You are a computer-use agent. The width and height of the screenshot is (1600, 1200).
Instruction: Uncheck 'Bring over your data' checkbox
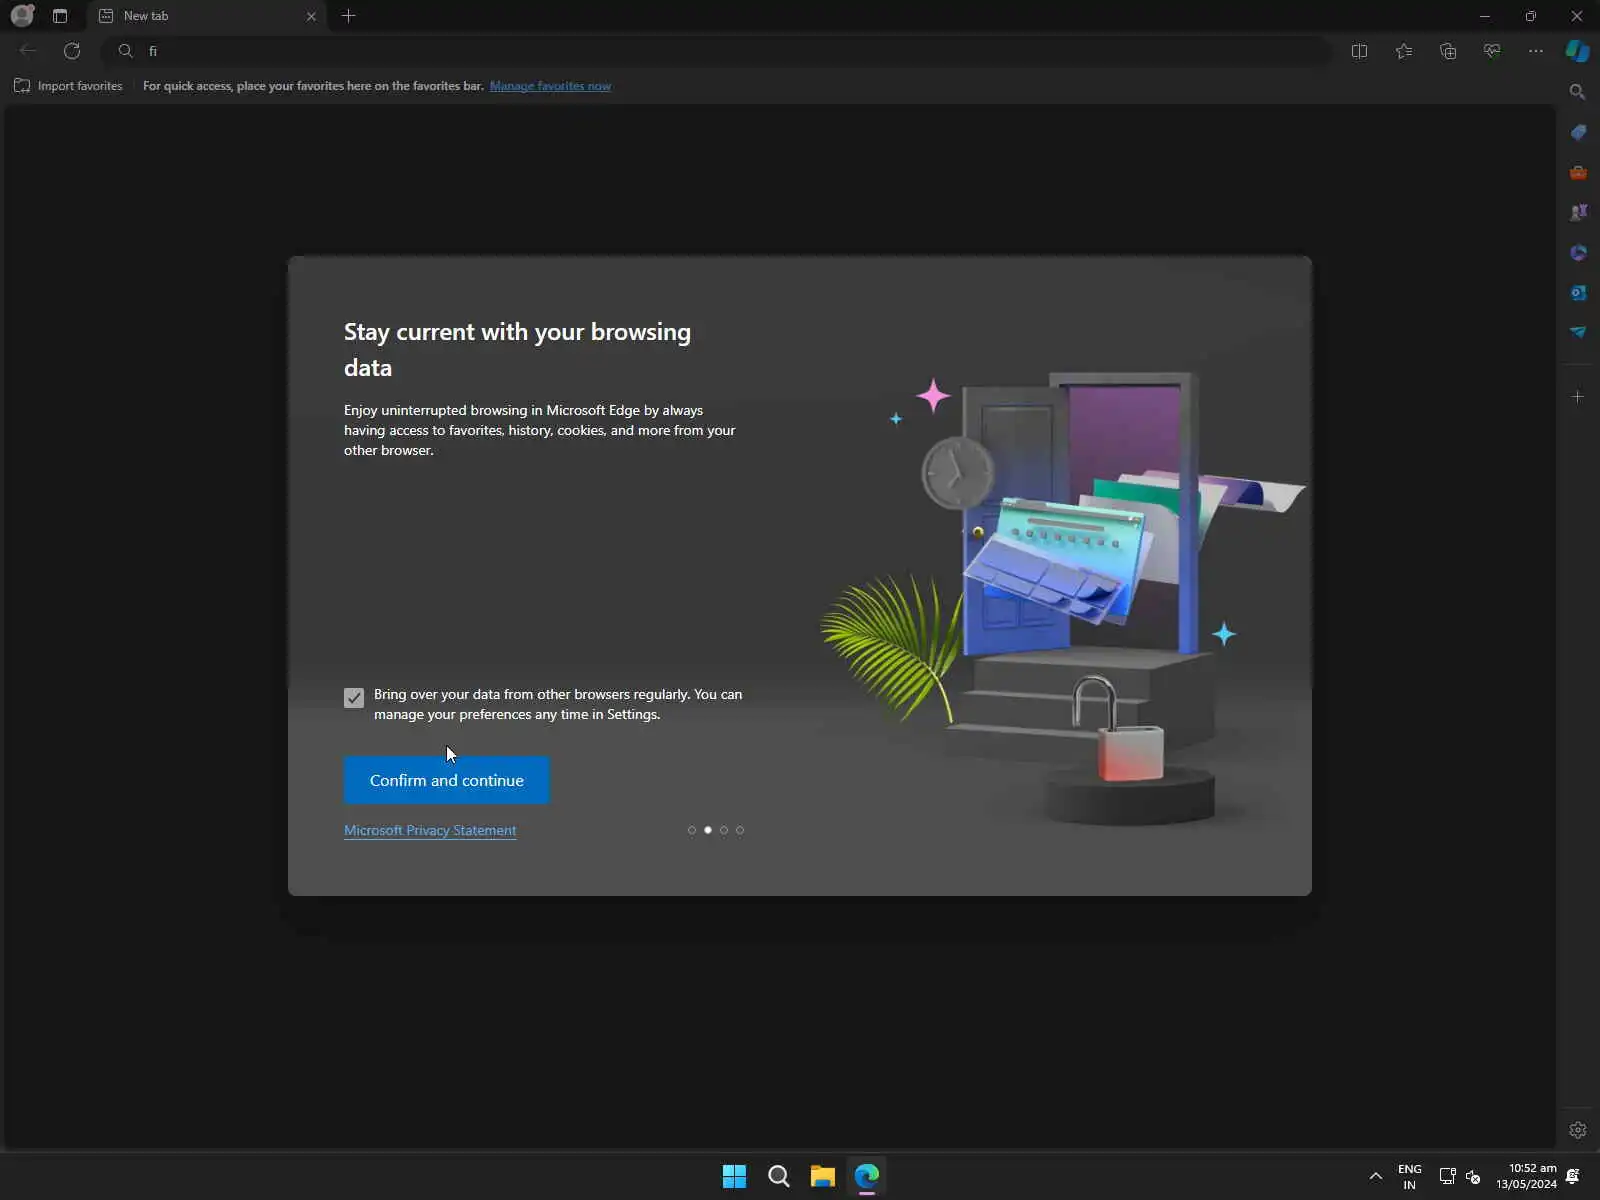point(354,697)
